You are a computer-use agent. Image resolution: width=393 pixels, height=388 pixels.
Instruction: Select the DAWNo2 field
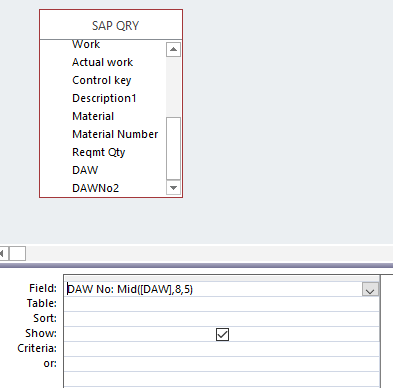click(95, 188)
